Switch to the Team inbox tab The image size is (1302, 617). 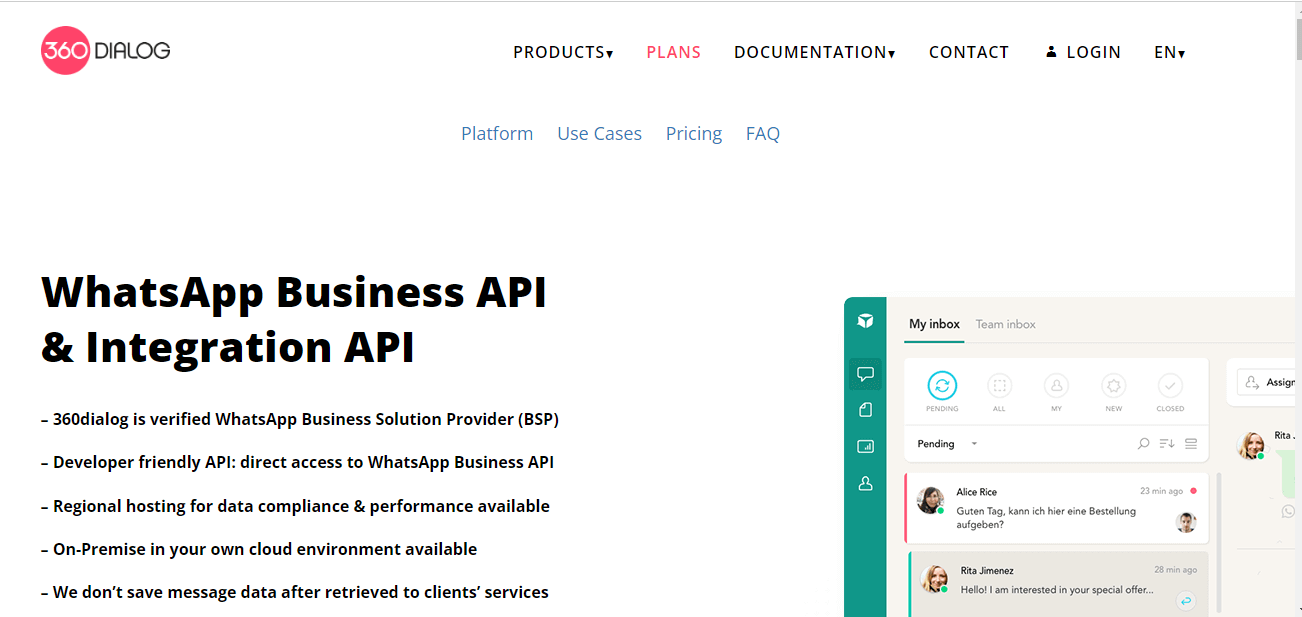pos(1006,324)
